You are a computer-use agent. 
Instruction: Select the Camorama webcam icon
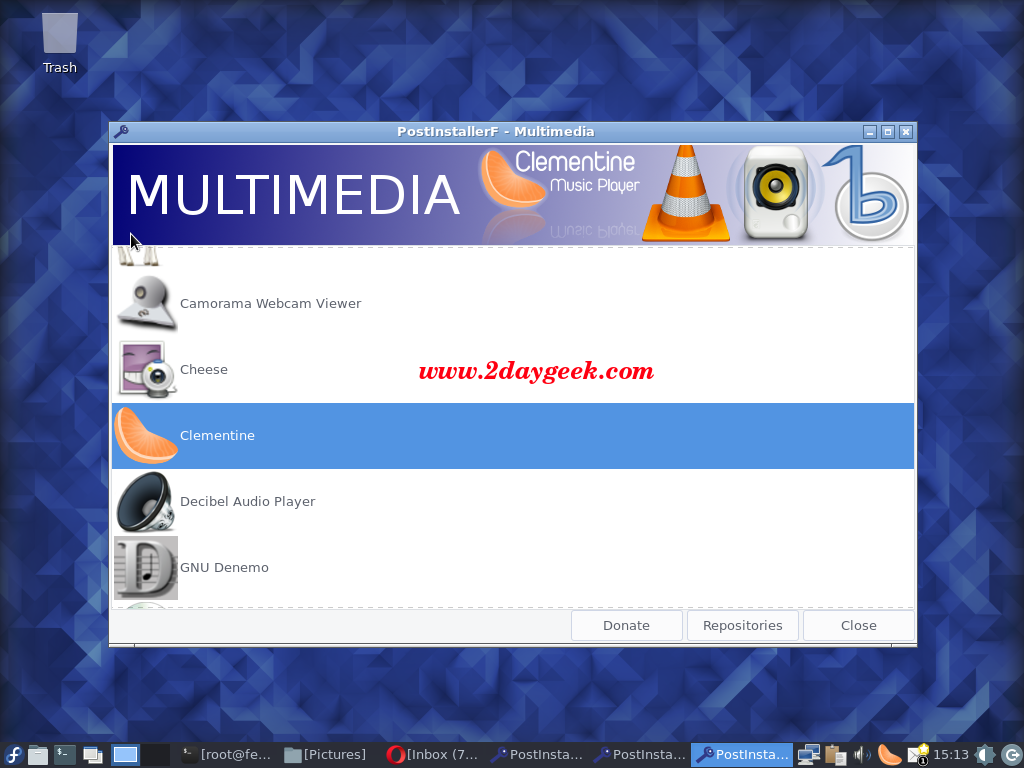click(146, 304)
